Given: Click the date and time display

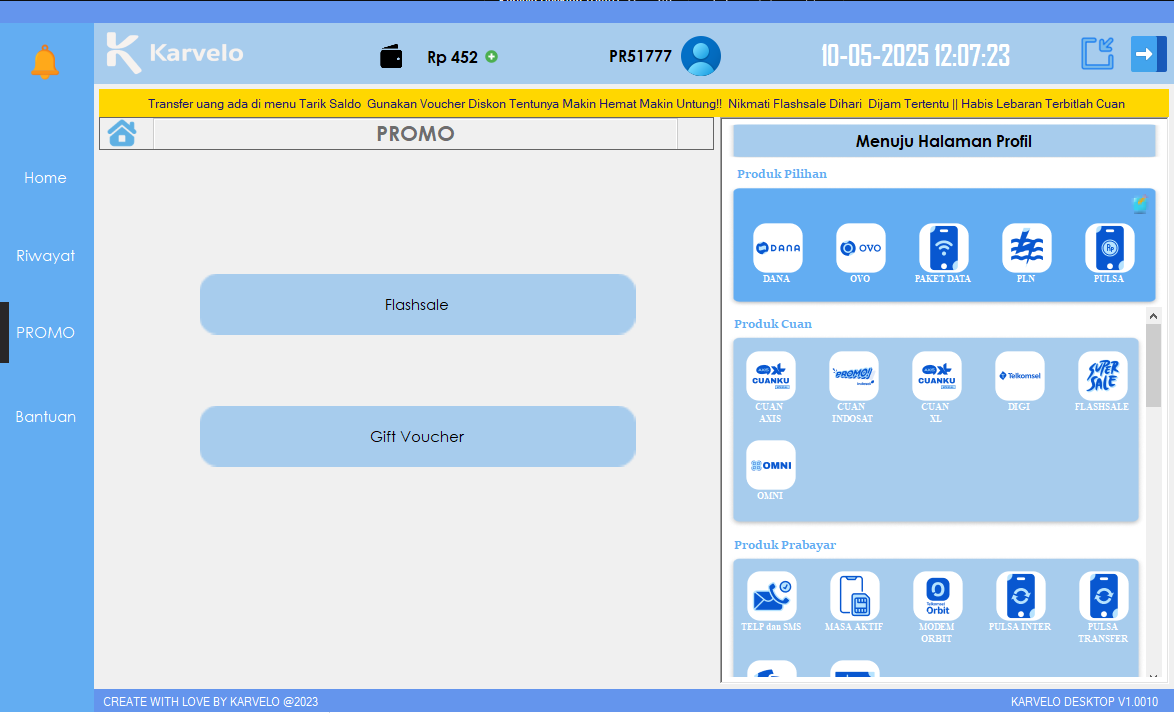Looking at the screenshot, I should click(915, 56).
